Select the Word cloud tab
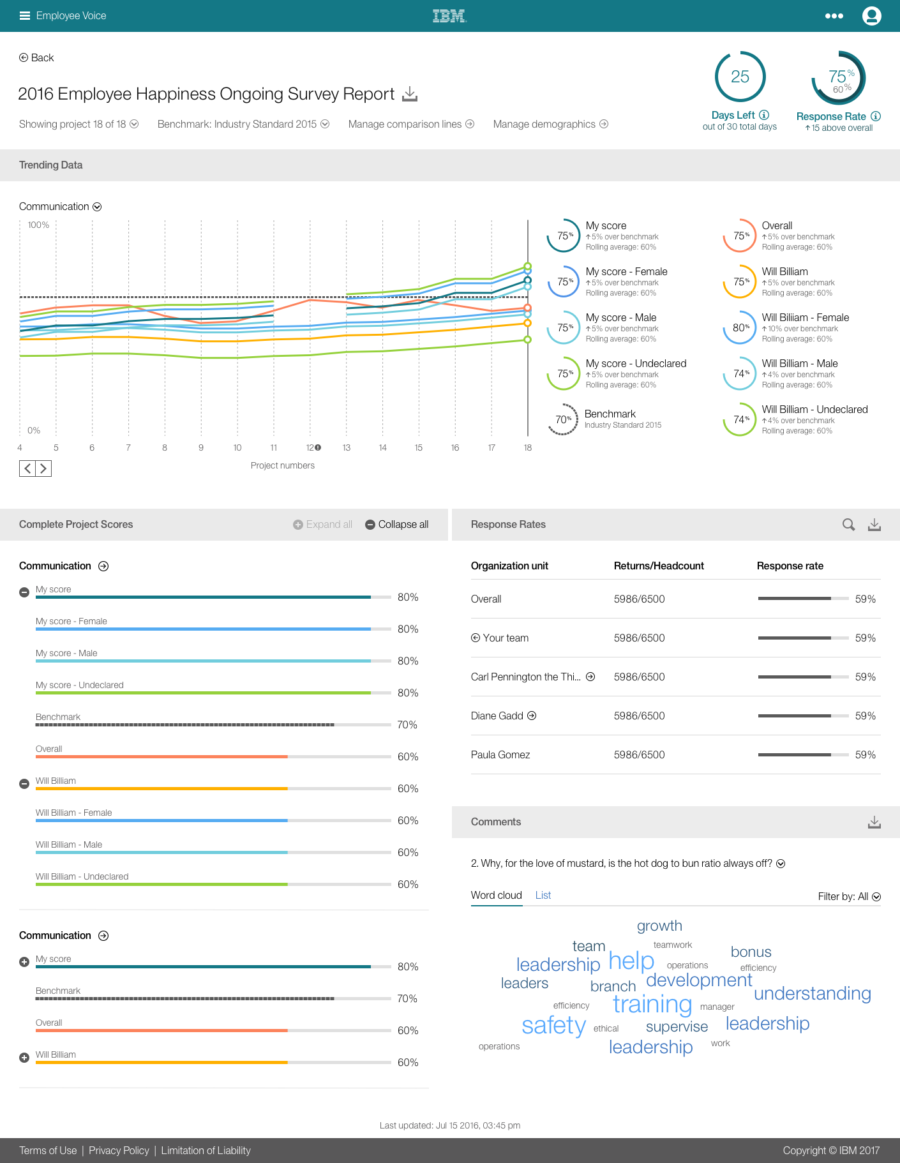The height and width of the screenshot is (1163, 900). 496,895
